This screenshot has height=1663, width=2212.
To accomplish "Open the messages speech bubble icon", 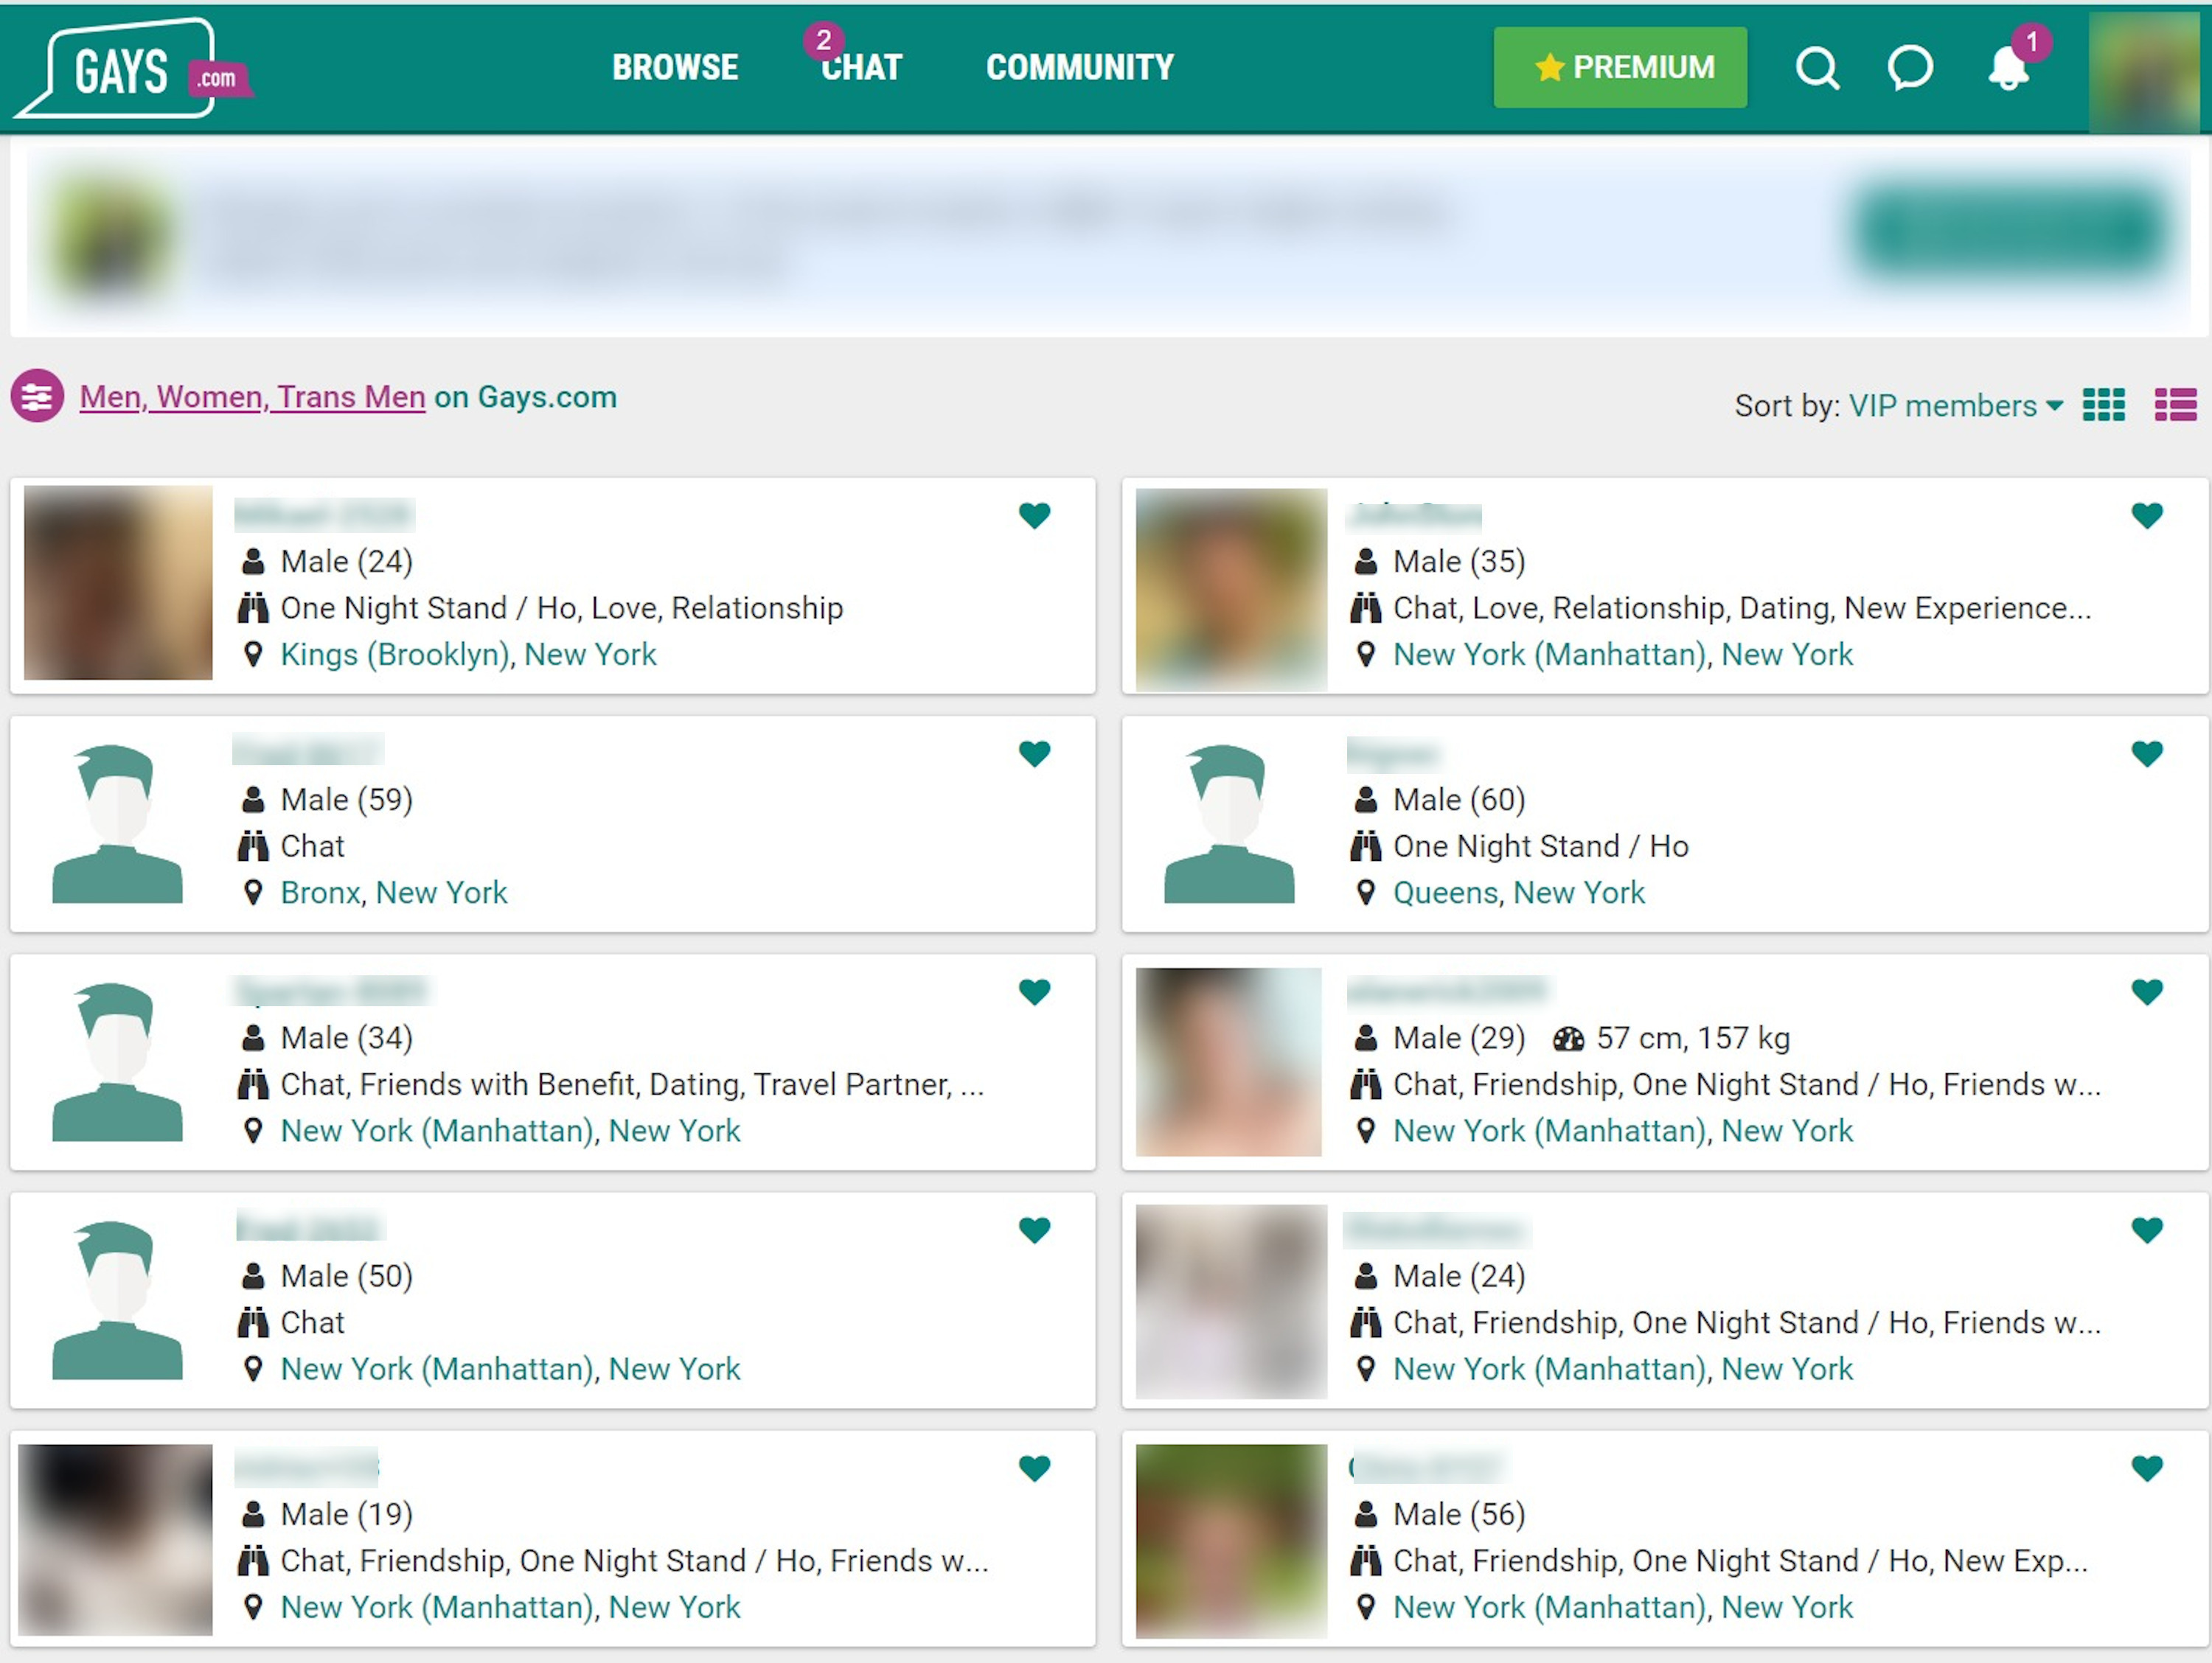I will point(1909,68).
